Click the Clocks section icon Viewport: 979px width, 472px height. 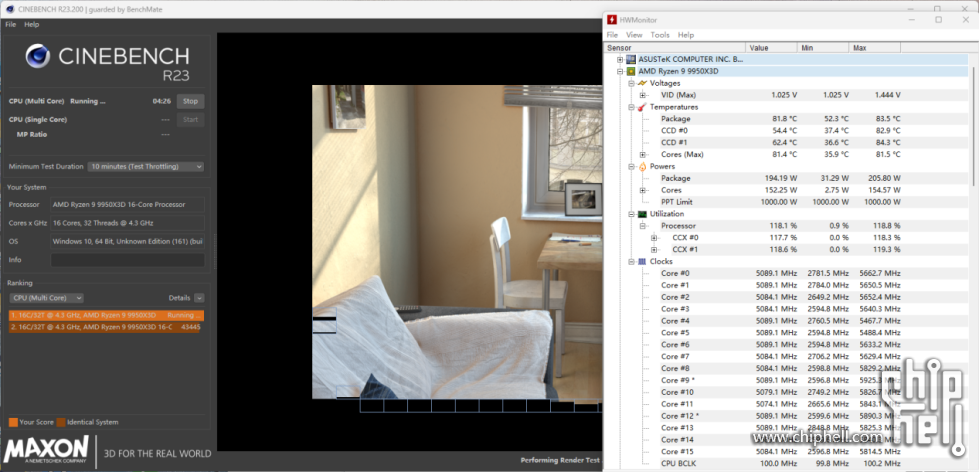[642, 261]
